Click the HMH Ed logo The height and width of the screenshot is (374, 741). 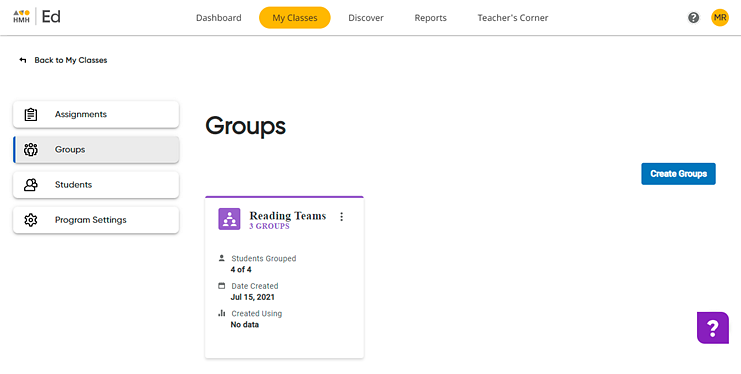pos(37,17)
